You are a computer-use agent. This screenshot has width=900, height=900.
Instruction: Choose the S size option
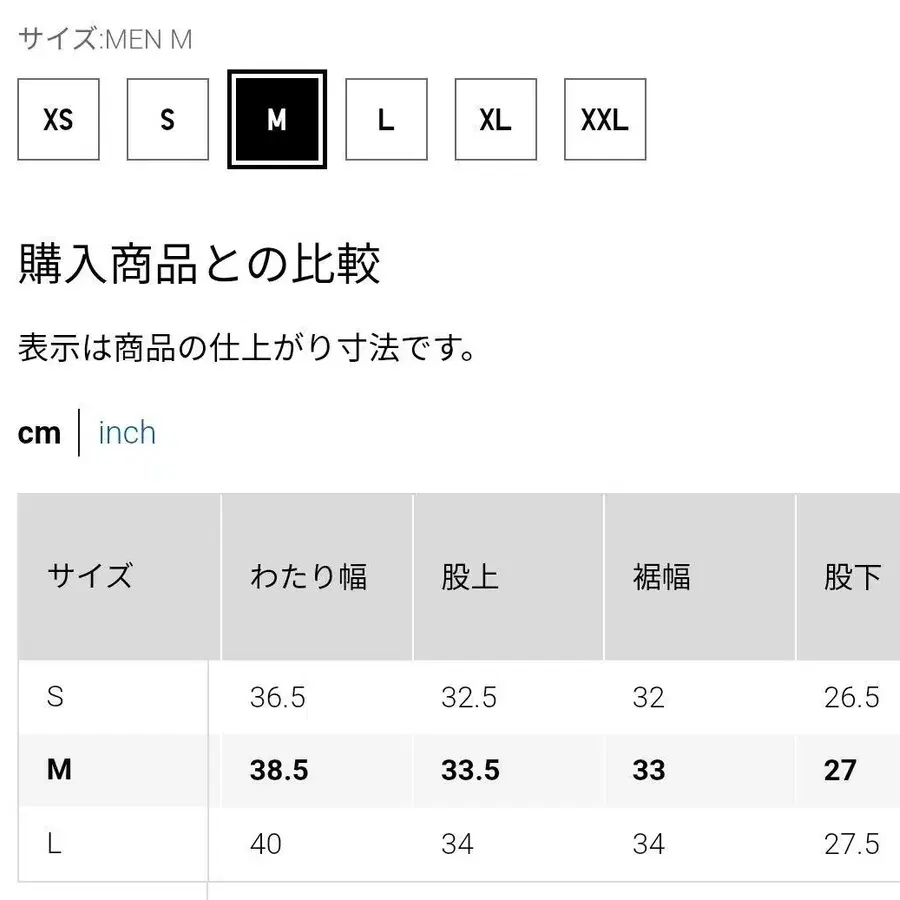point(167,120)
